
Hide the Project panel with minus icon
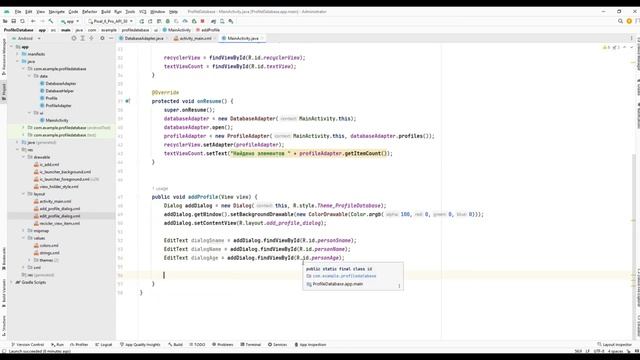[x=111, y=38]
